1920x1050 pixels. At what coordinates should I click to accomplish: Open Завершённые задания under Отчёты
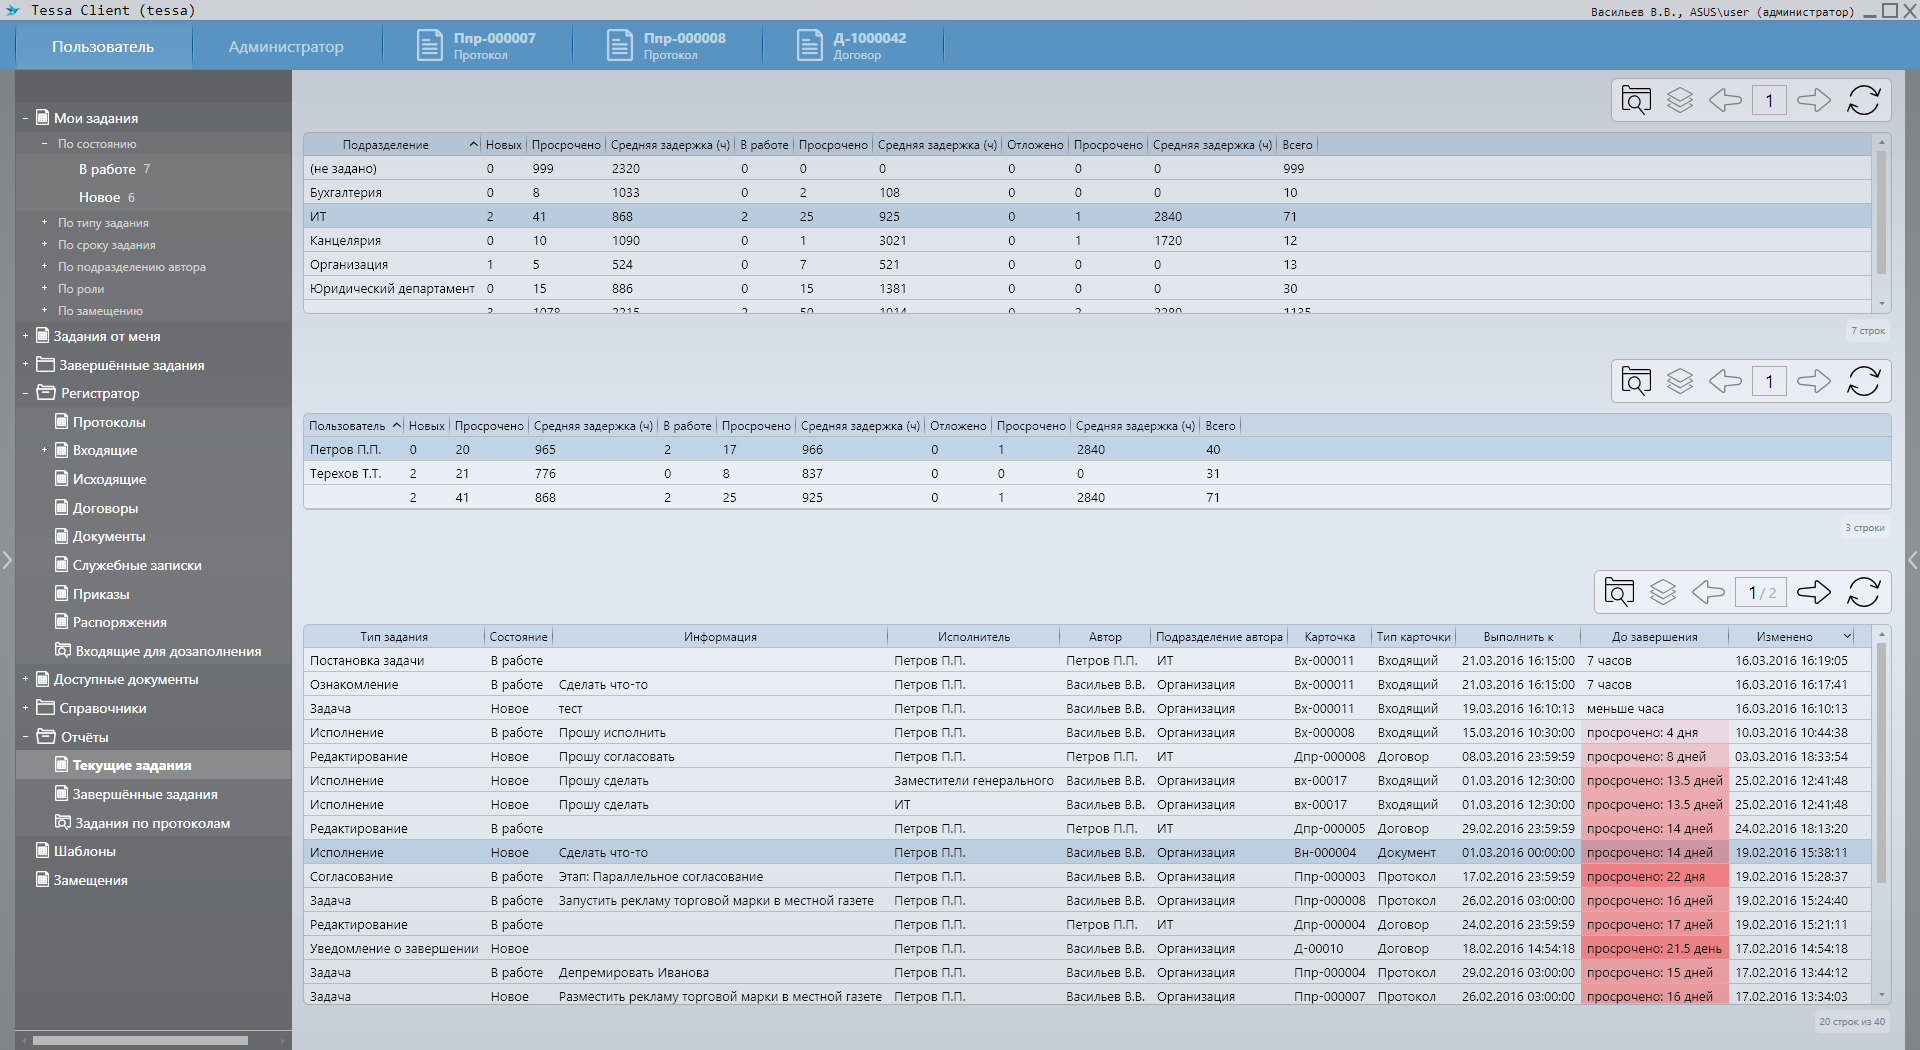point(145,794)
